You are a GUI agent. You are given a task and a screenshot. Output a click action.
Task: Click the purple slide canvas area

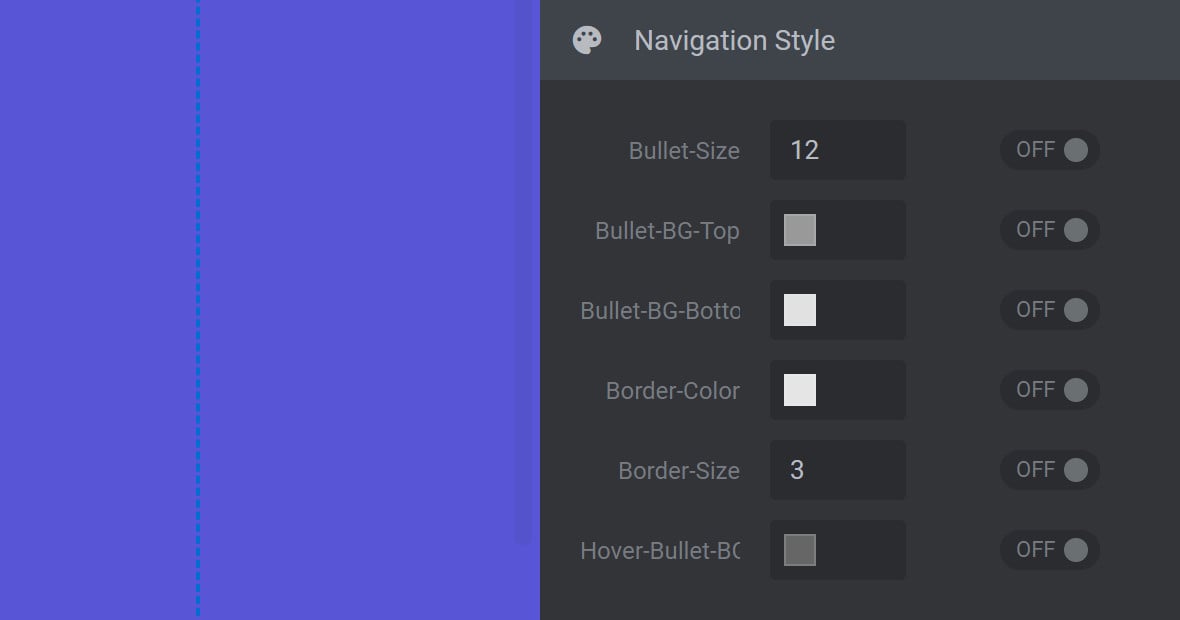click(369, 310)
